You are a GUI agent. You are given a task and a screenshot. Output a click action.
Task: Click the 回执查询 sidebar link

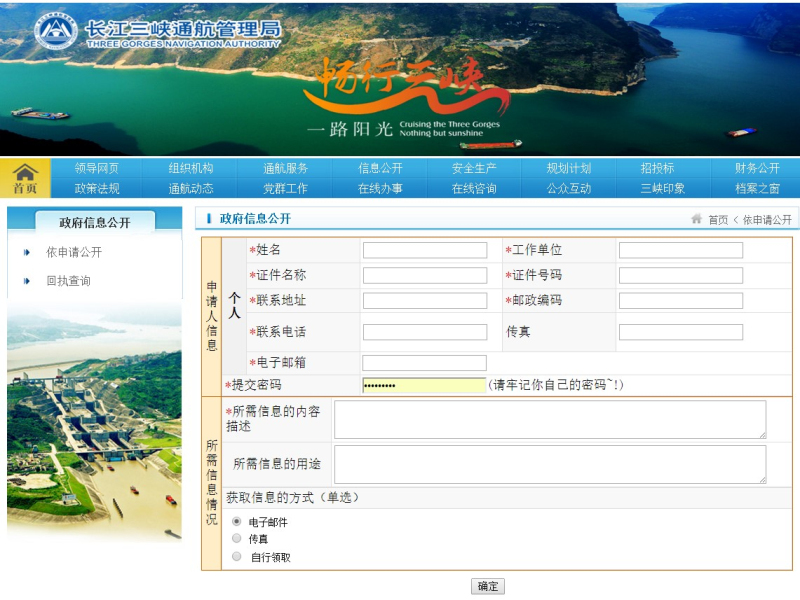[68, 281]
